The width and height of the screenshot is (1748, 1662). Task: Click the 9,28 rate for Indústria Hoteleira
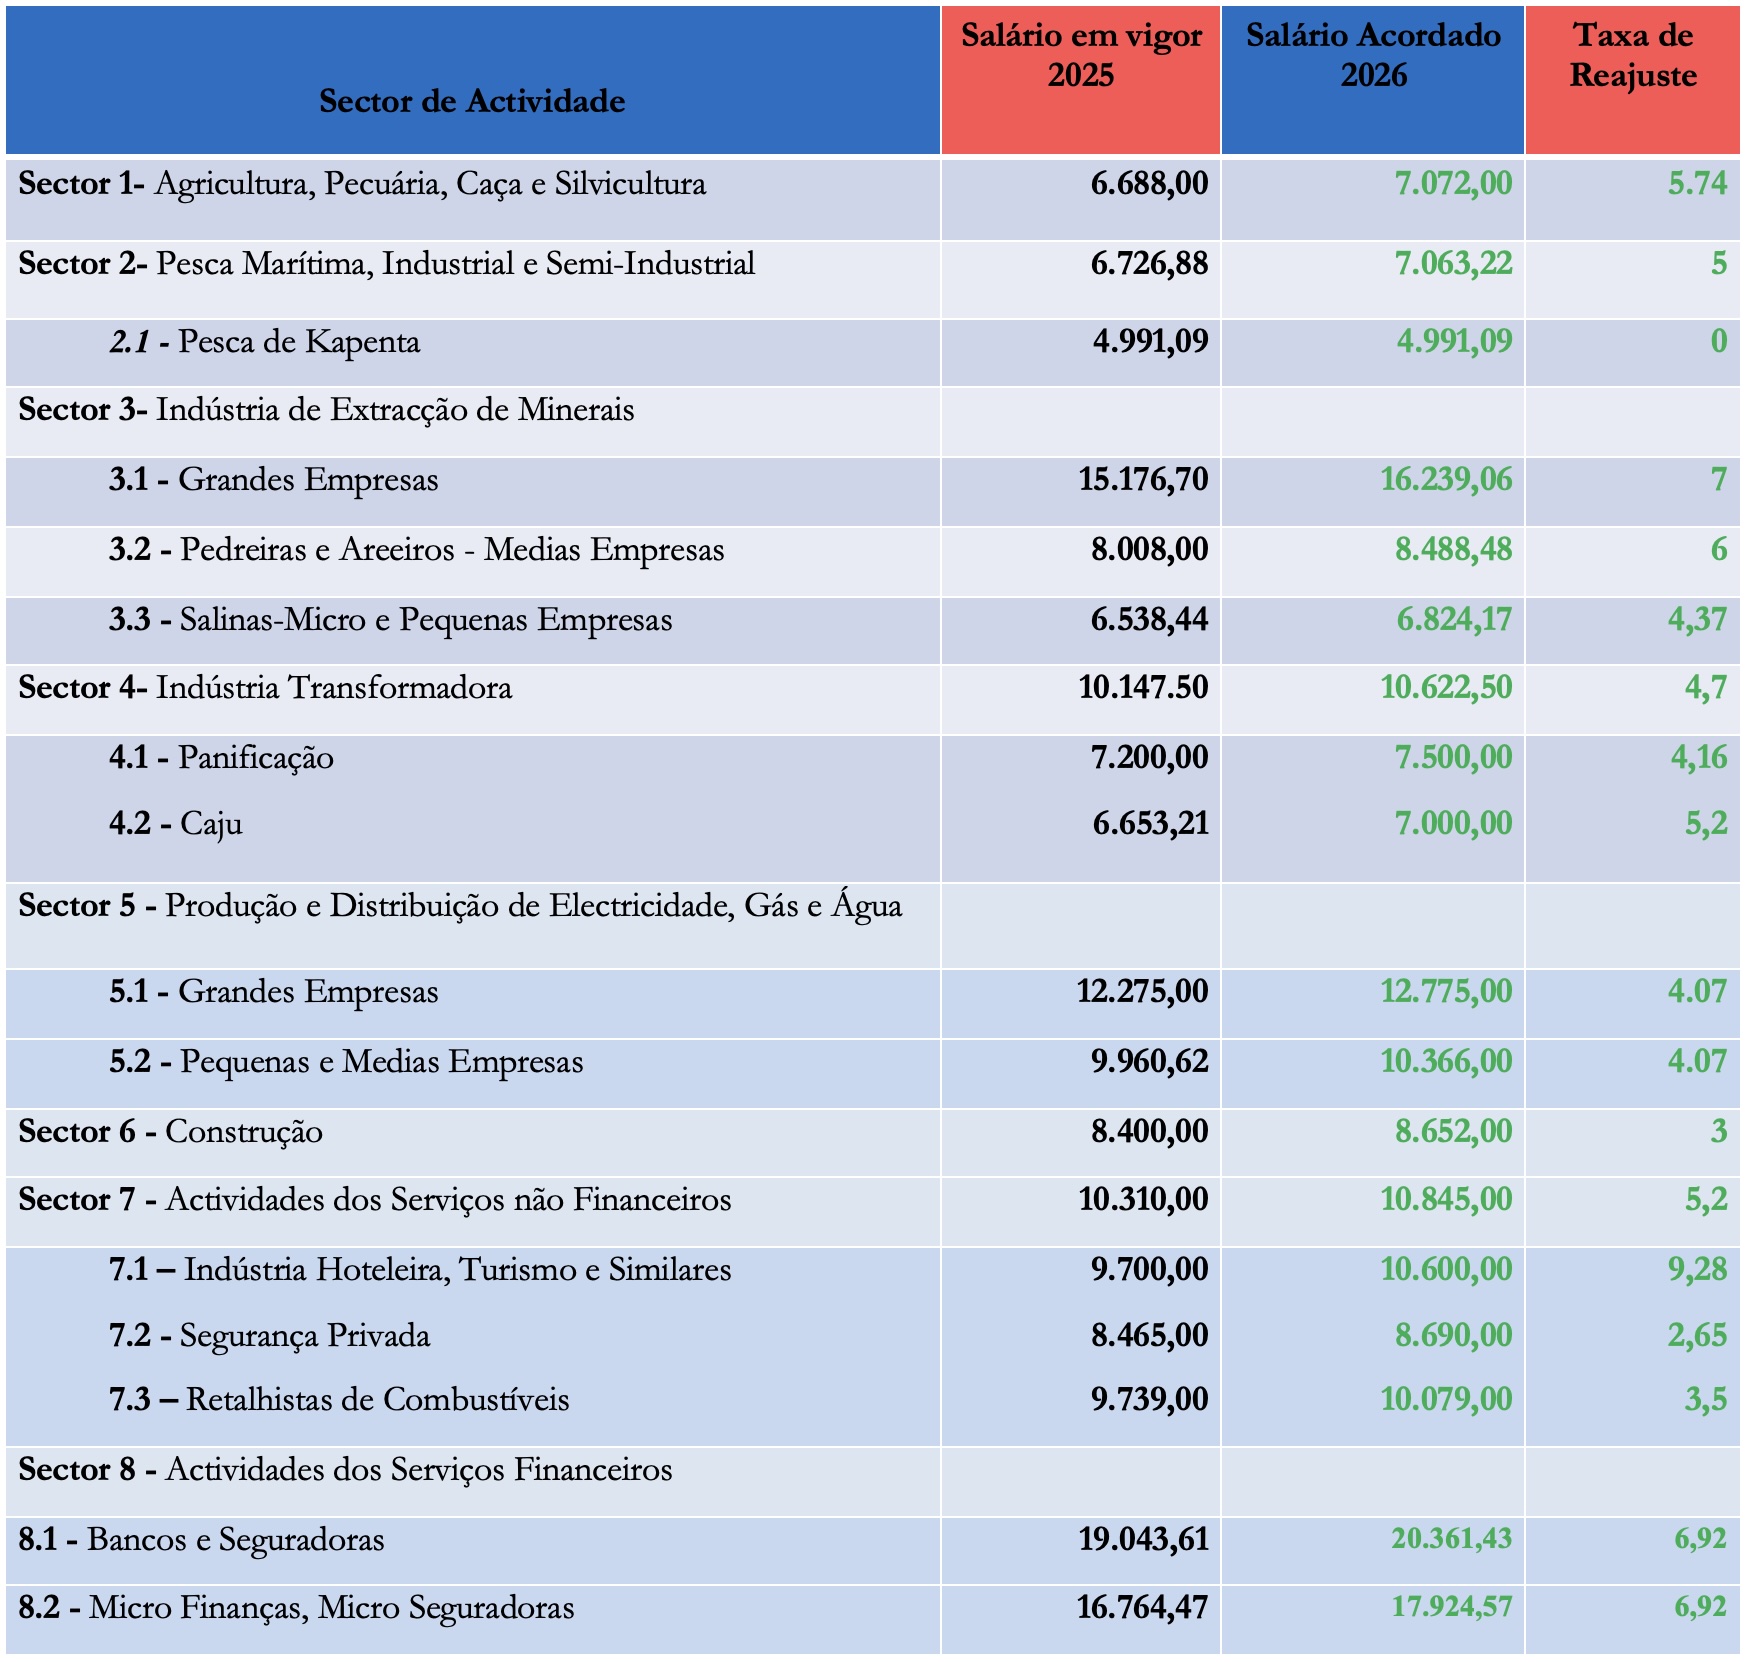(1696, 1270)
